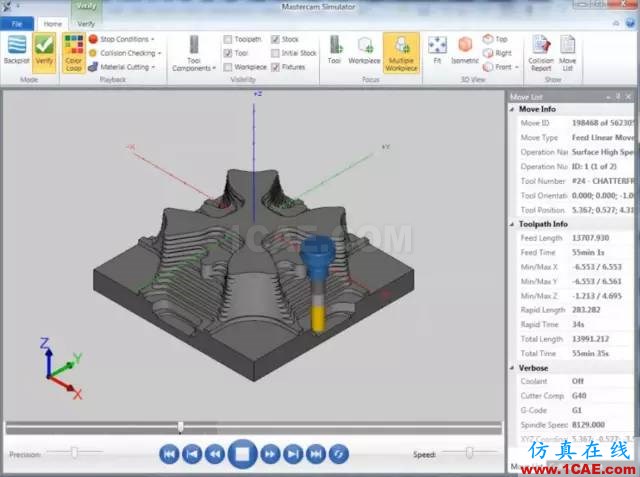Open Move List panel options arrow
The width and height of the screenshot is (640, 477).
pyautogui.click(x=608, y=97)
